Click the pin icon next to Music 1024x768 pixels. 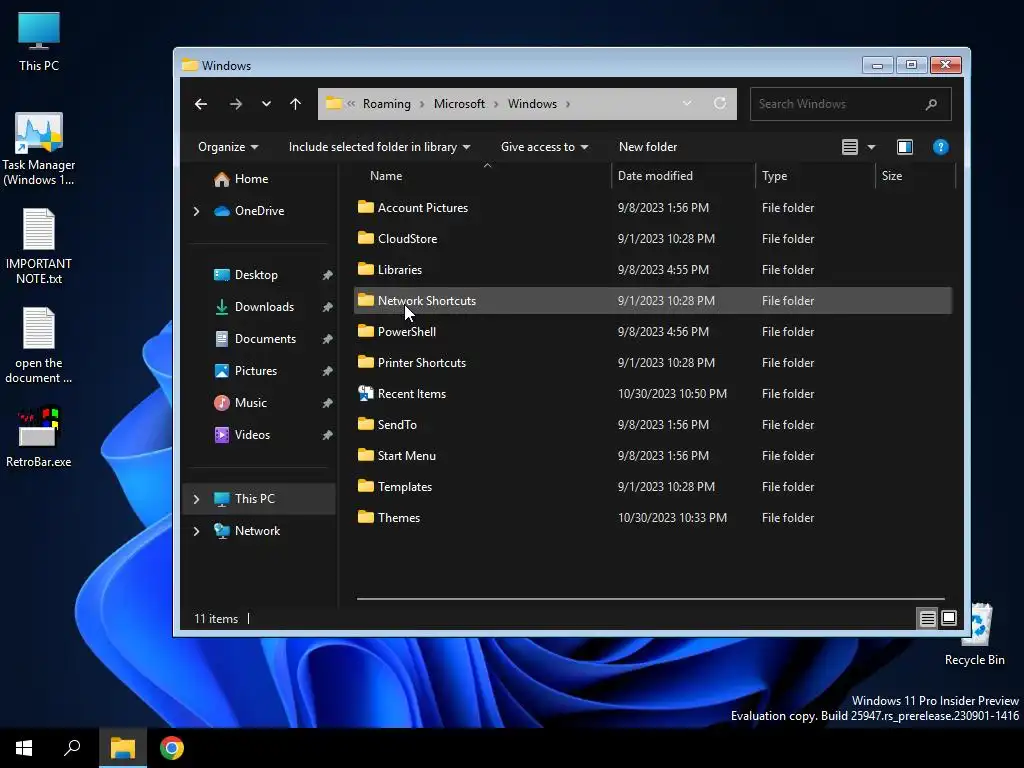click(327, 403)
